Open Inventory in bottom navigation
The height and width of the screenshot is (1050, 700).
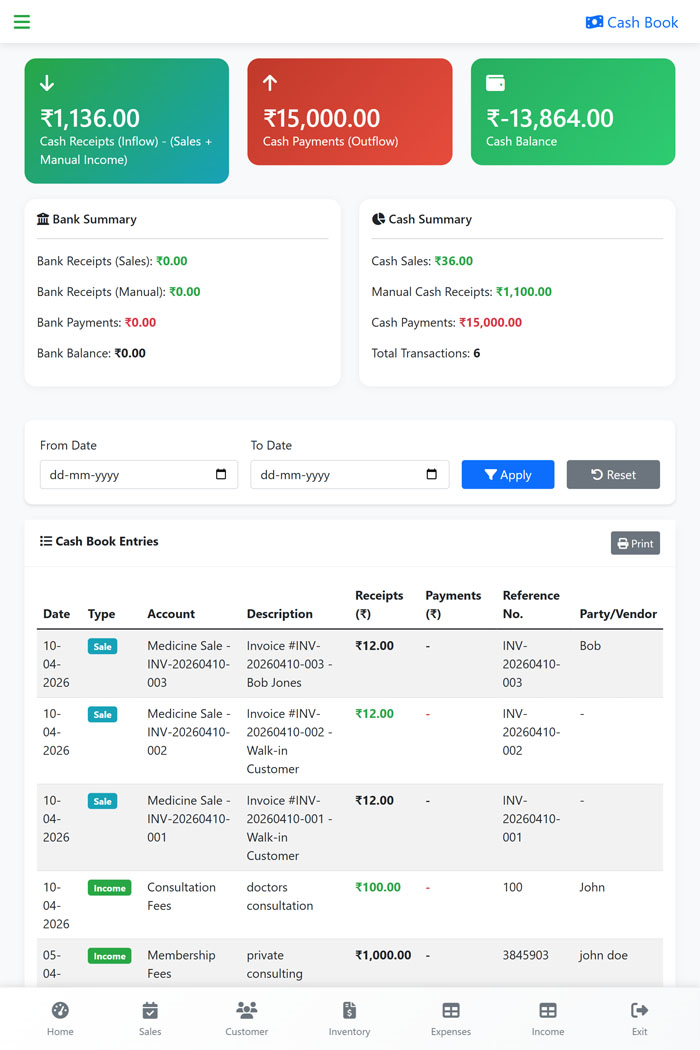349,1019
